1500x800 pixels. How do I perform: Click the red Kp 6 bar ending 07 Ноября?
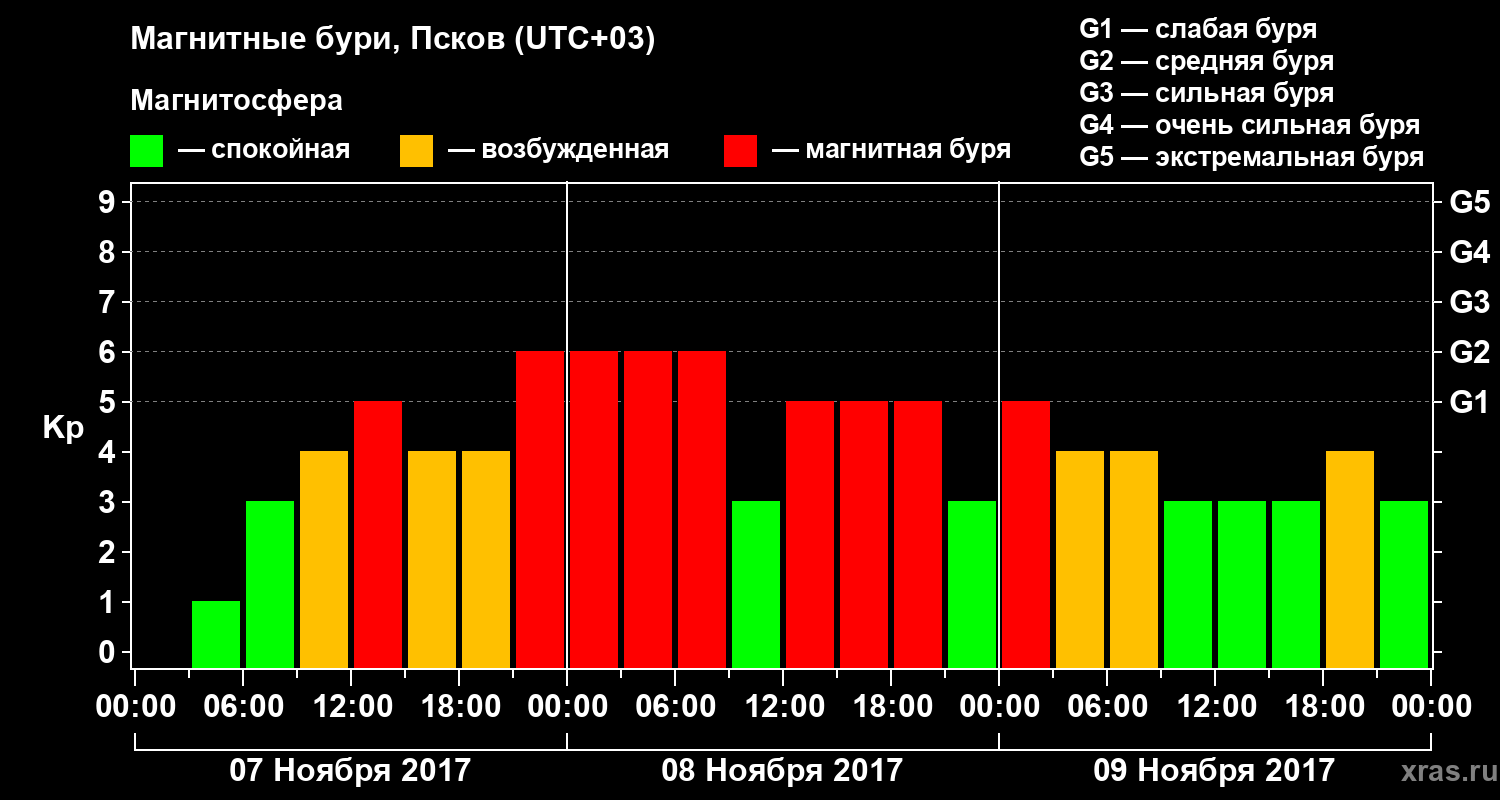click(x=540, y=509)
